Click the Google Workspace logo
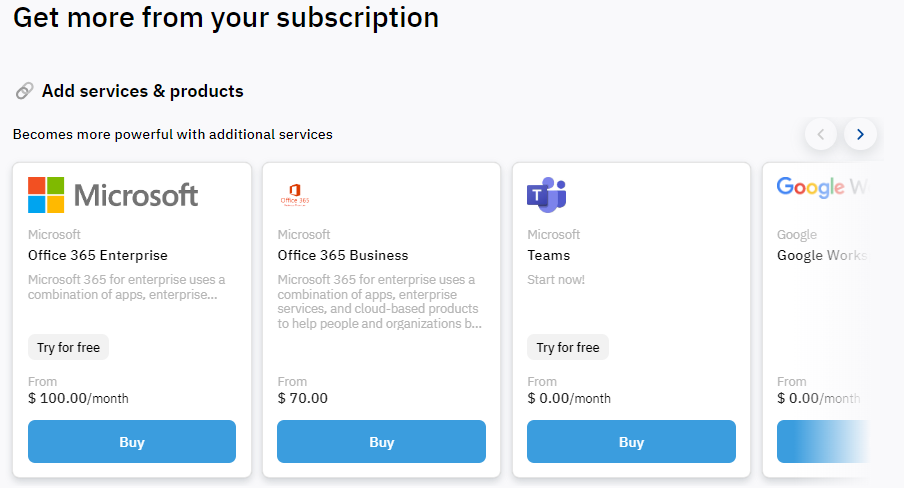 tap(822, 187)
